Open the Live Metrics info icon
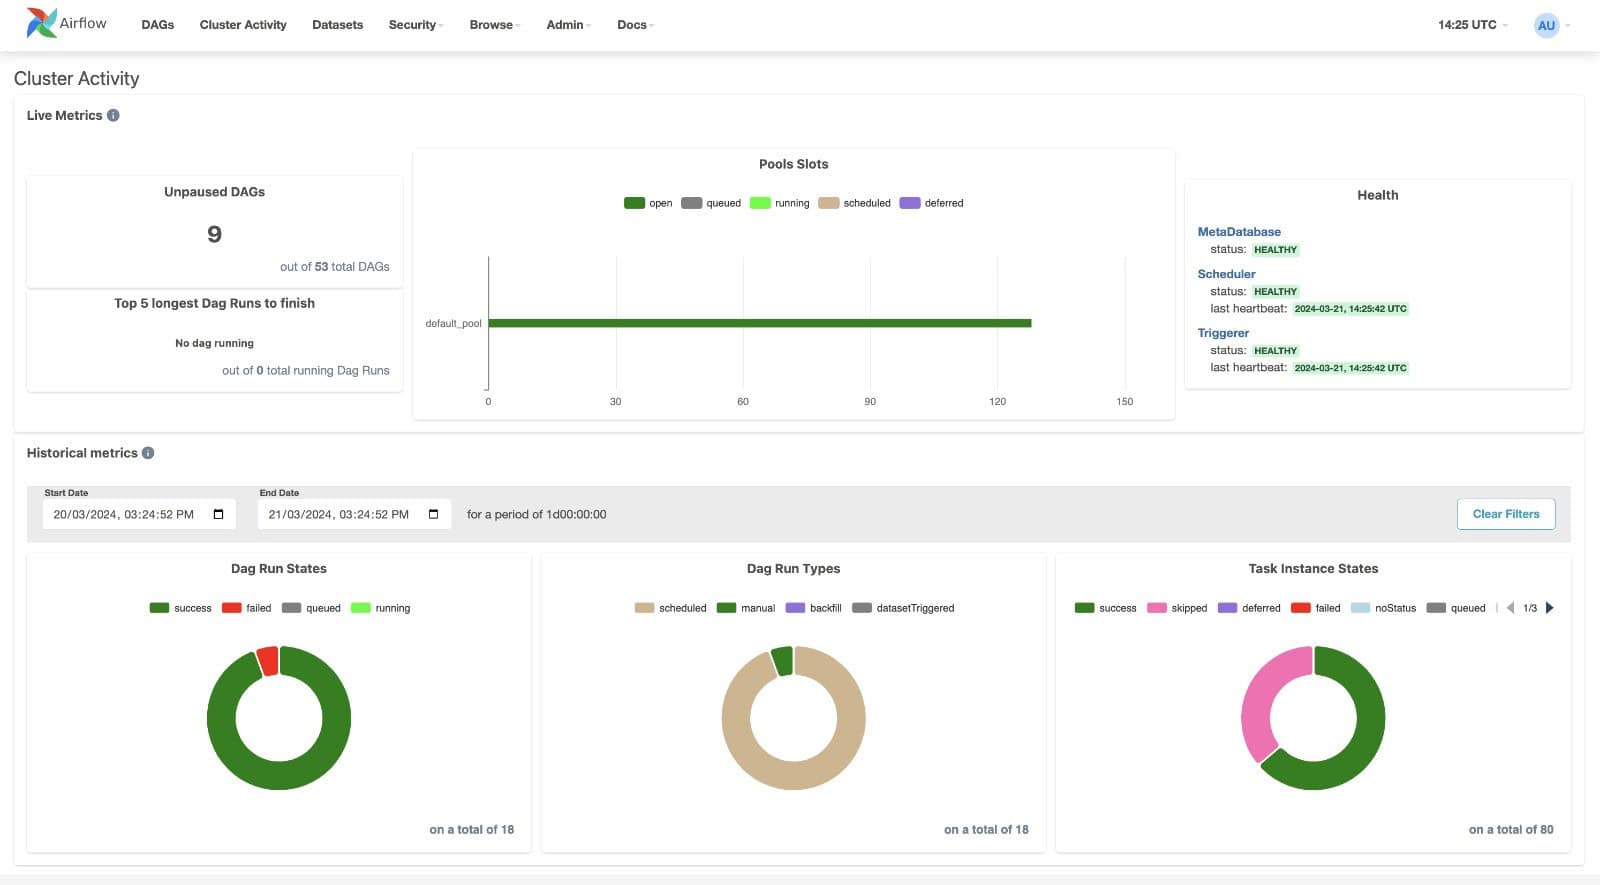 (x=113, y=115)
